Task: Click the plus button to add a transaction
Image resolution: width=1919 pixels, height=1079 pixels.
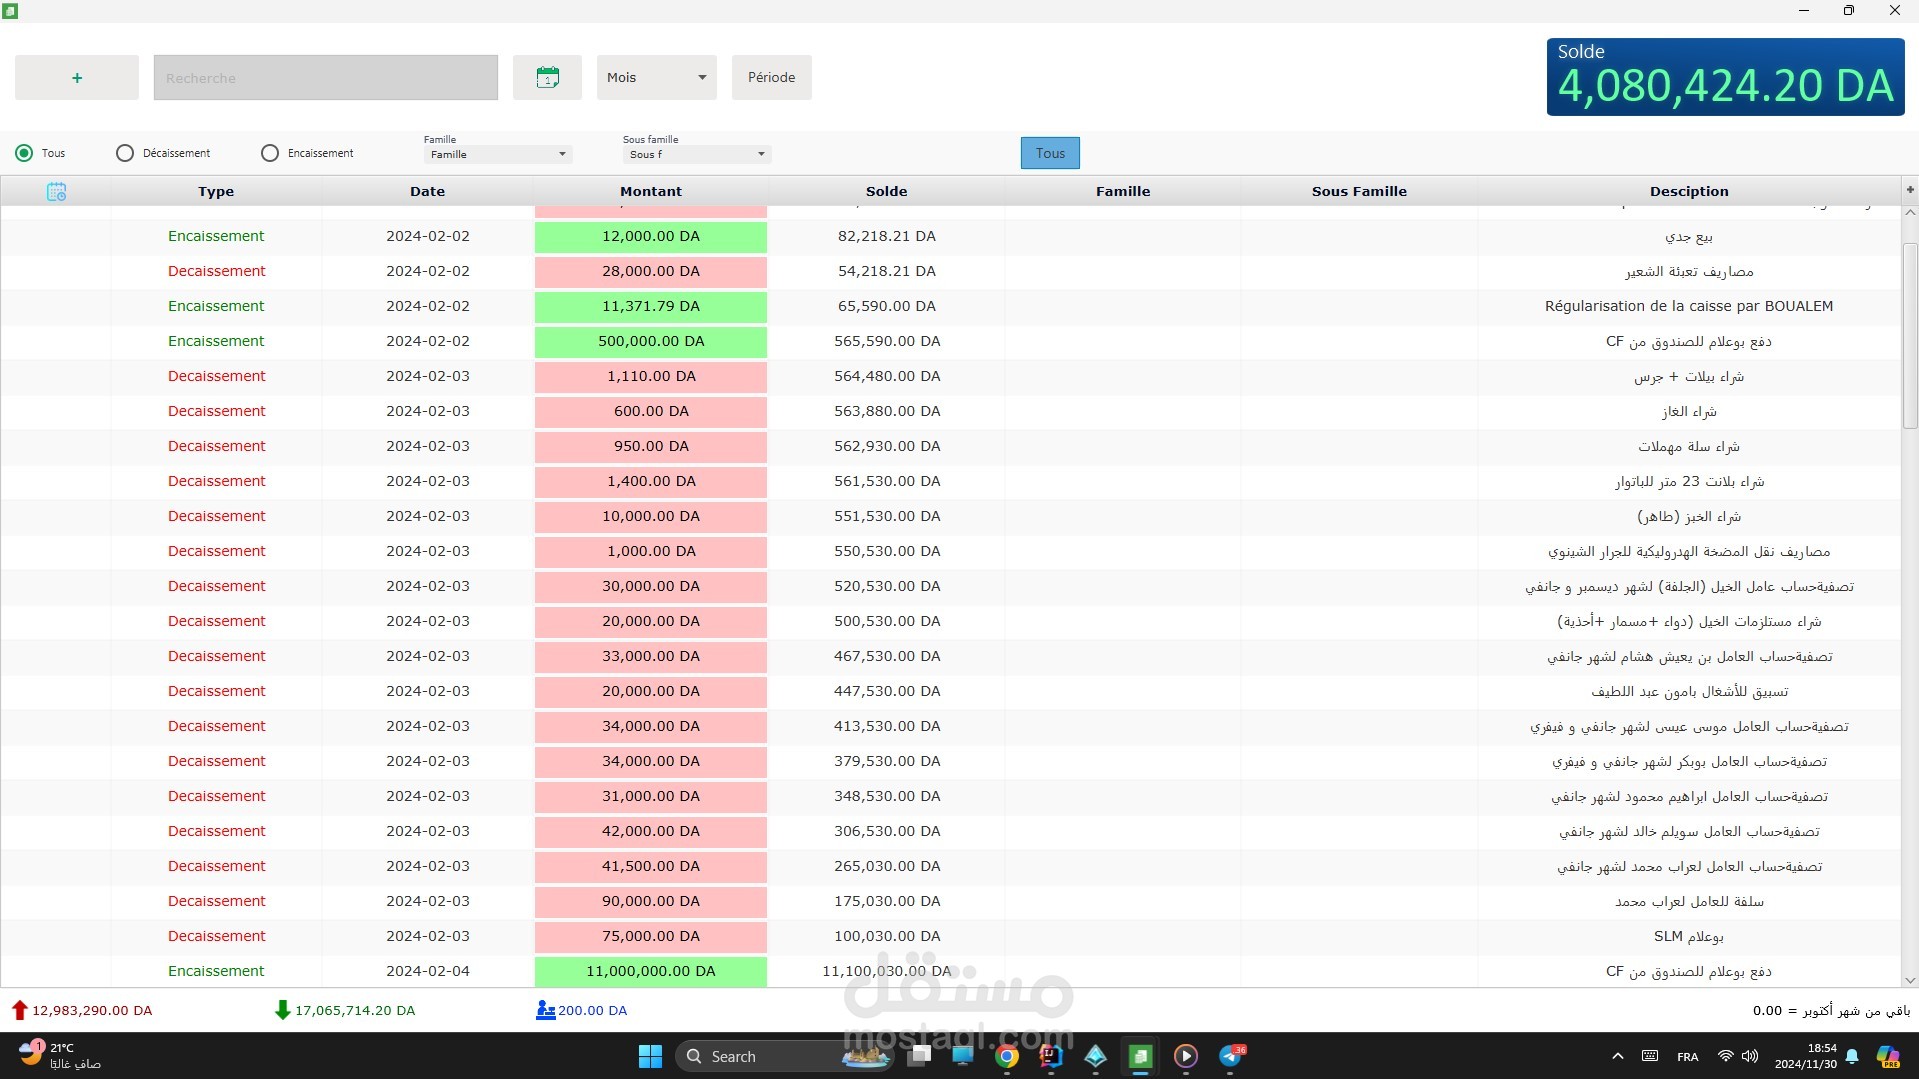Action: pos(77,78)
